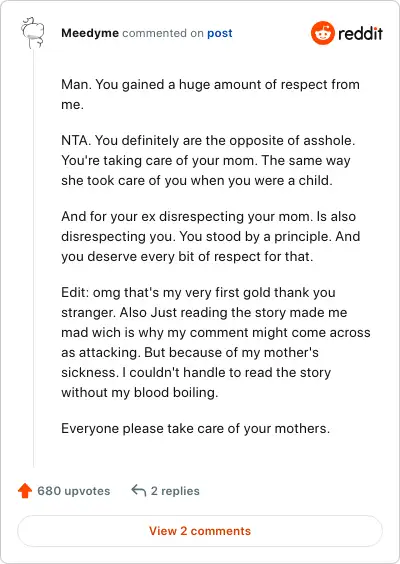This screenshot has height=564, width=400.
Task: Open the Meedyme username profile
Action: click(x=90, y=33)
